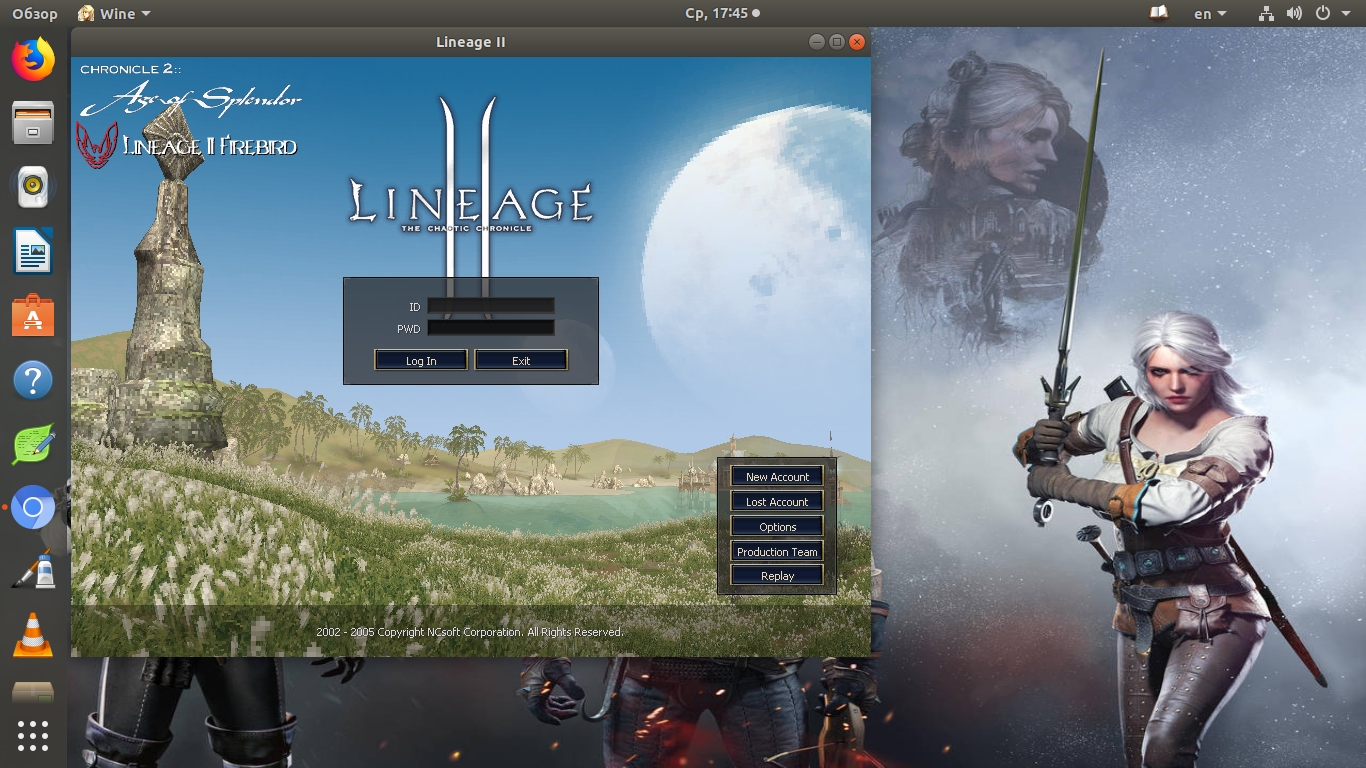Click the Lineage II Firebird logo

[187, 146]
